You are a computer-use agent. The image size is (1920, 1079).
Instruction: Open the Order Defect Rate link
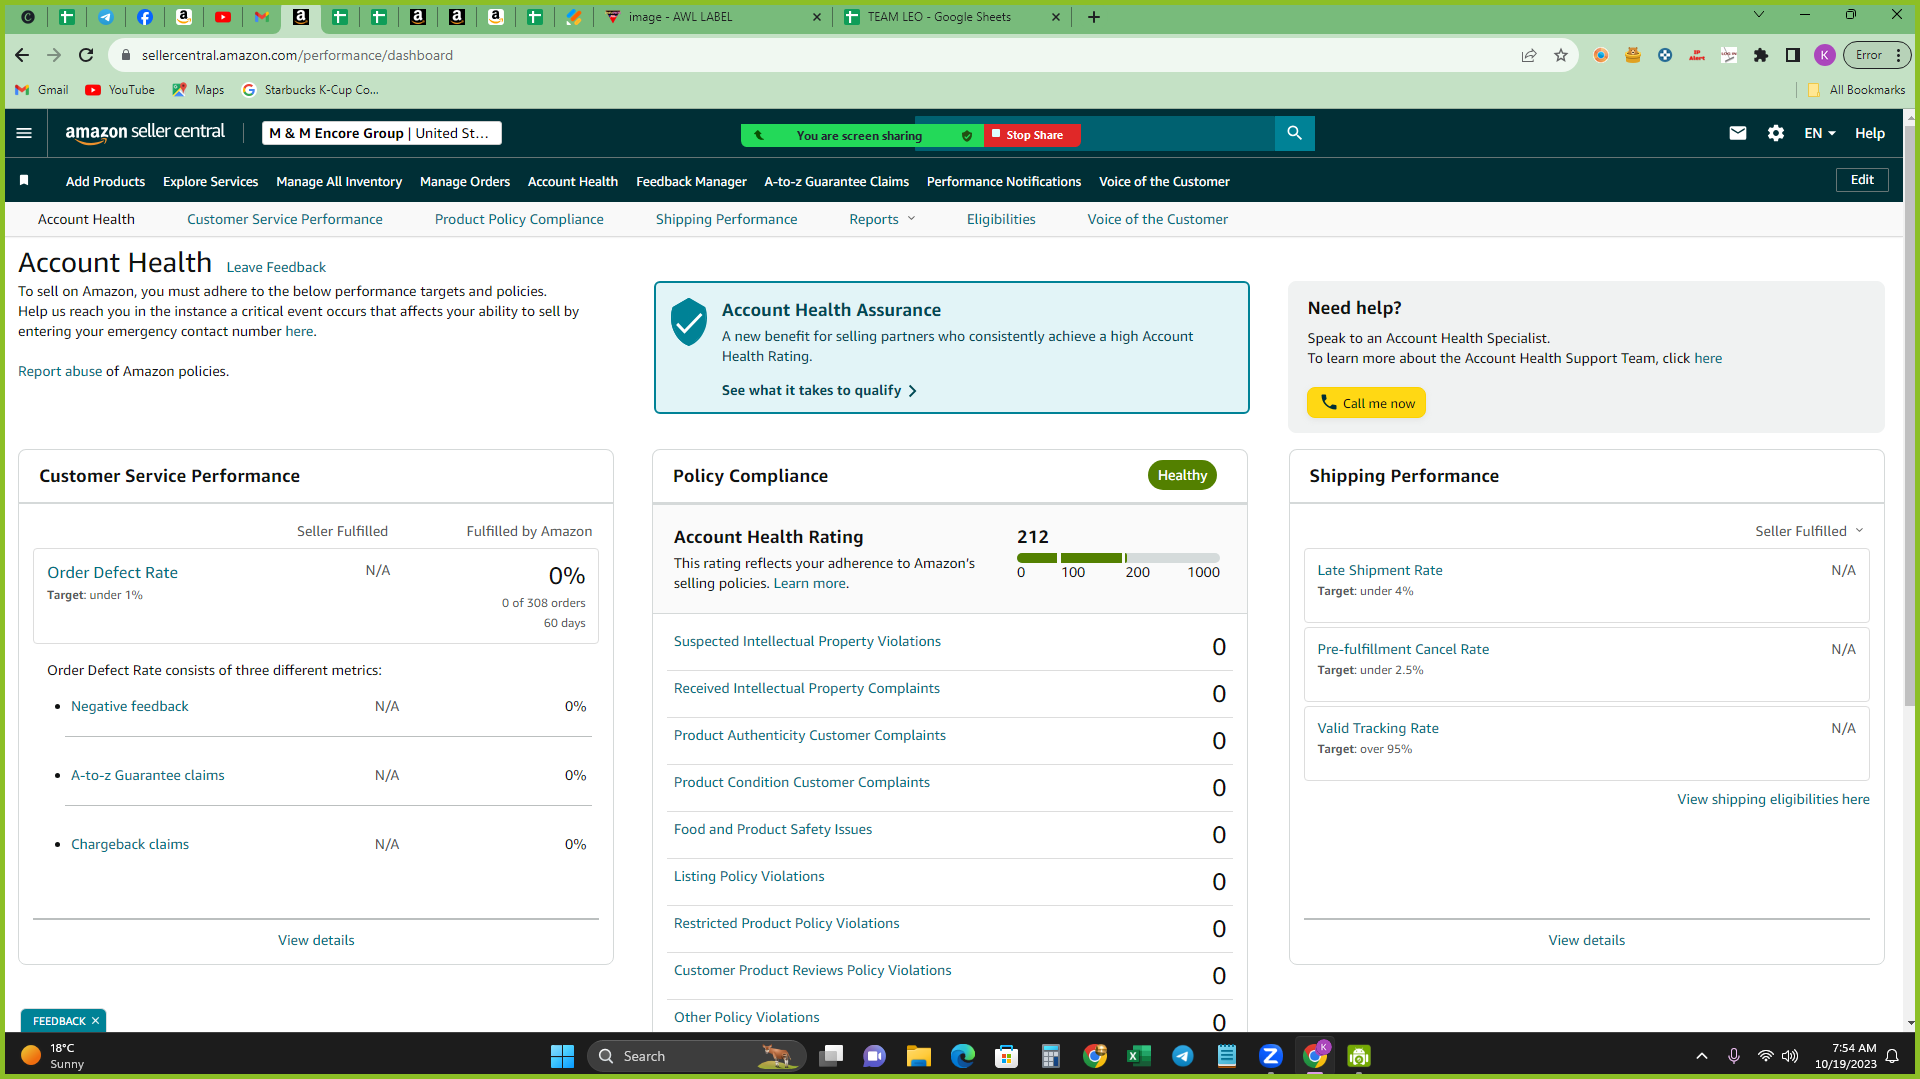click(112, 572)
